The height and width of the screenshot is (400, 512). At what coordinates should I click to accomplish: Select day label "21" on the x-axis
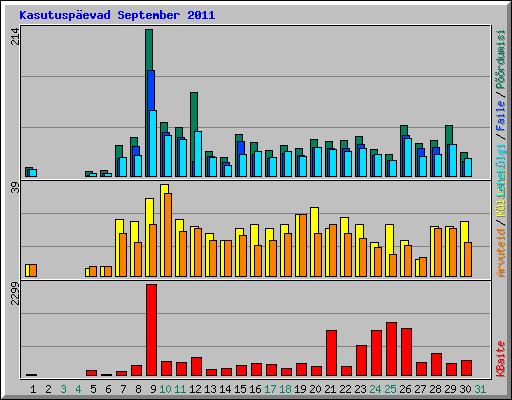tap(330, 389)
